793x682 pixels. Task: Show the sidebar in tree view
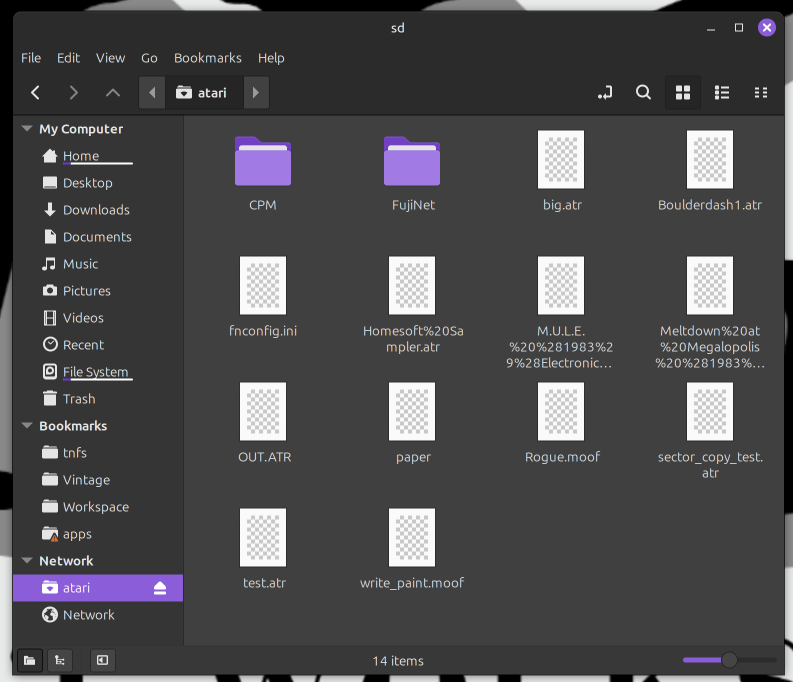coord(60,660)
